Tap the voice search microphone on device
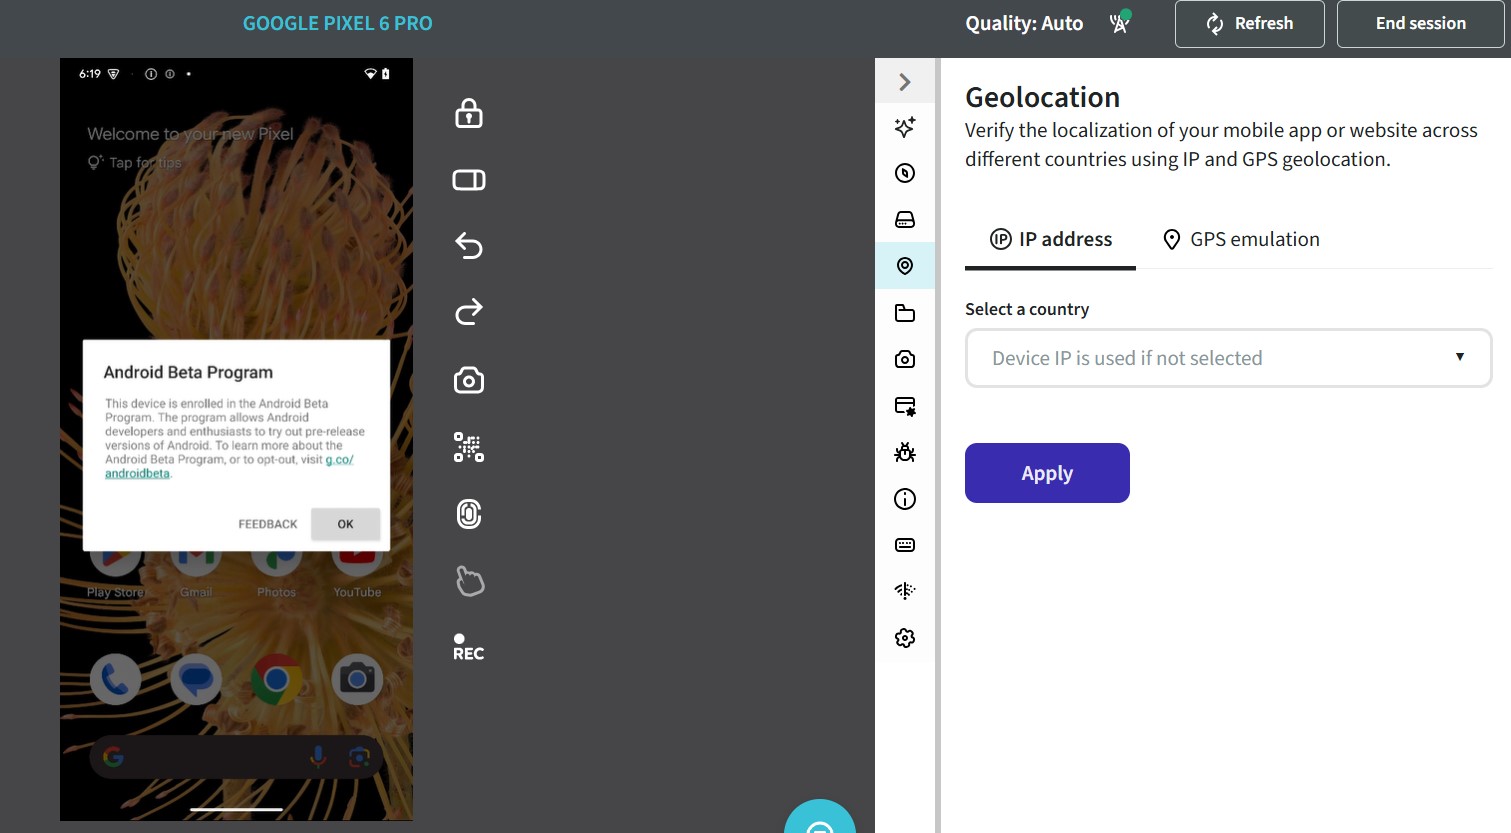The image size is (1511, 833). coord(318,757)
